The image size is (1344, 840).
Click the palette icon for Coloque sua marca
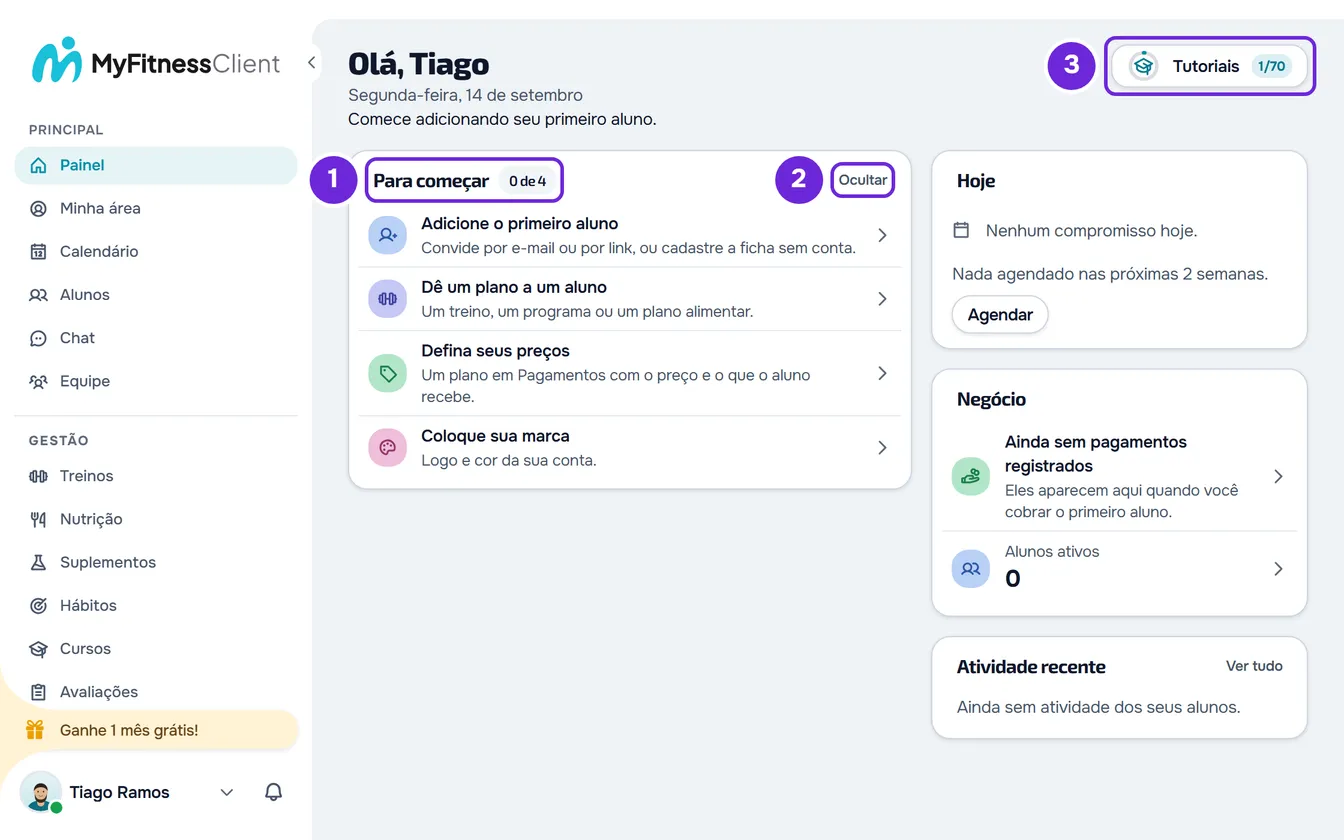point(387,448)
